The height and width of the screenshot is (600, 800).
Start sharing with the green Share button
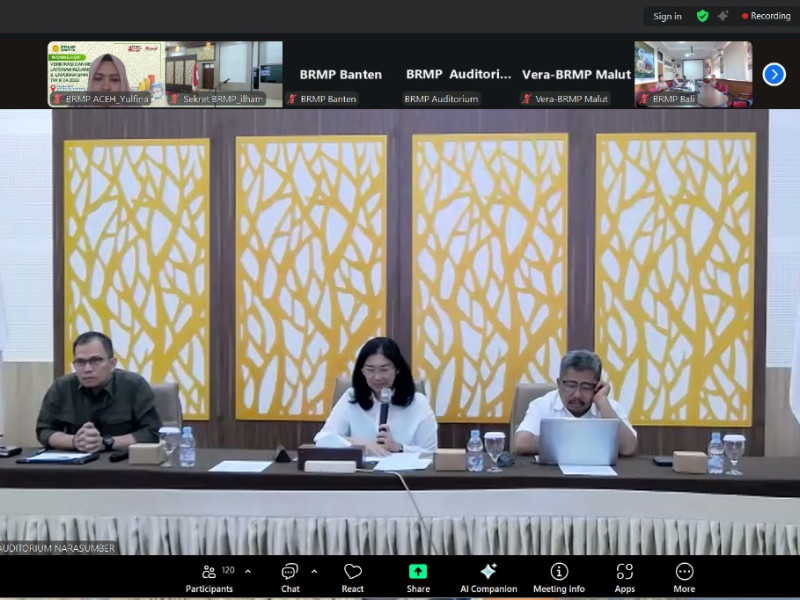(418, 576)
